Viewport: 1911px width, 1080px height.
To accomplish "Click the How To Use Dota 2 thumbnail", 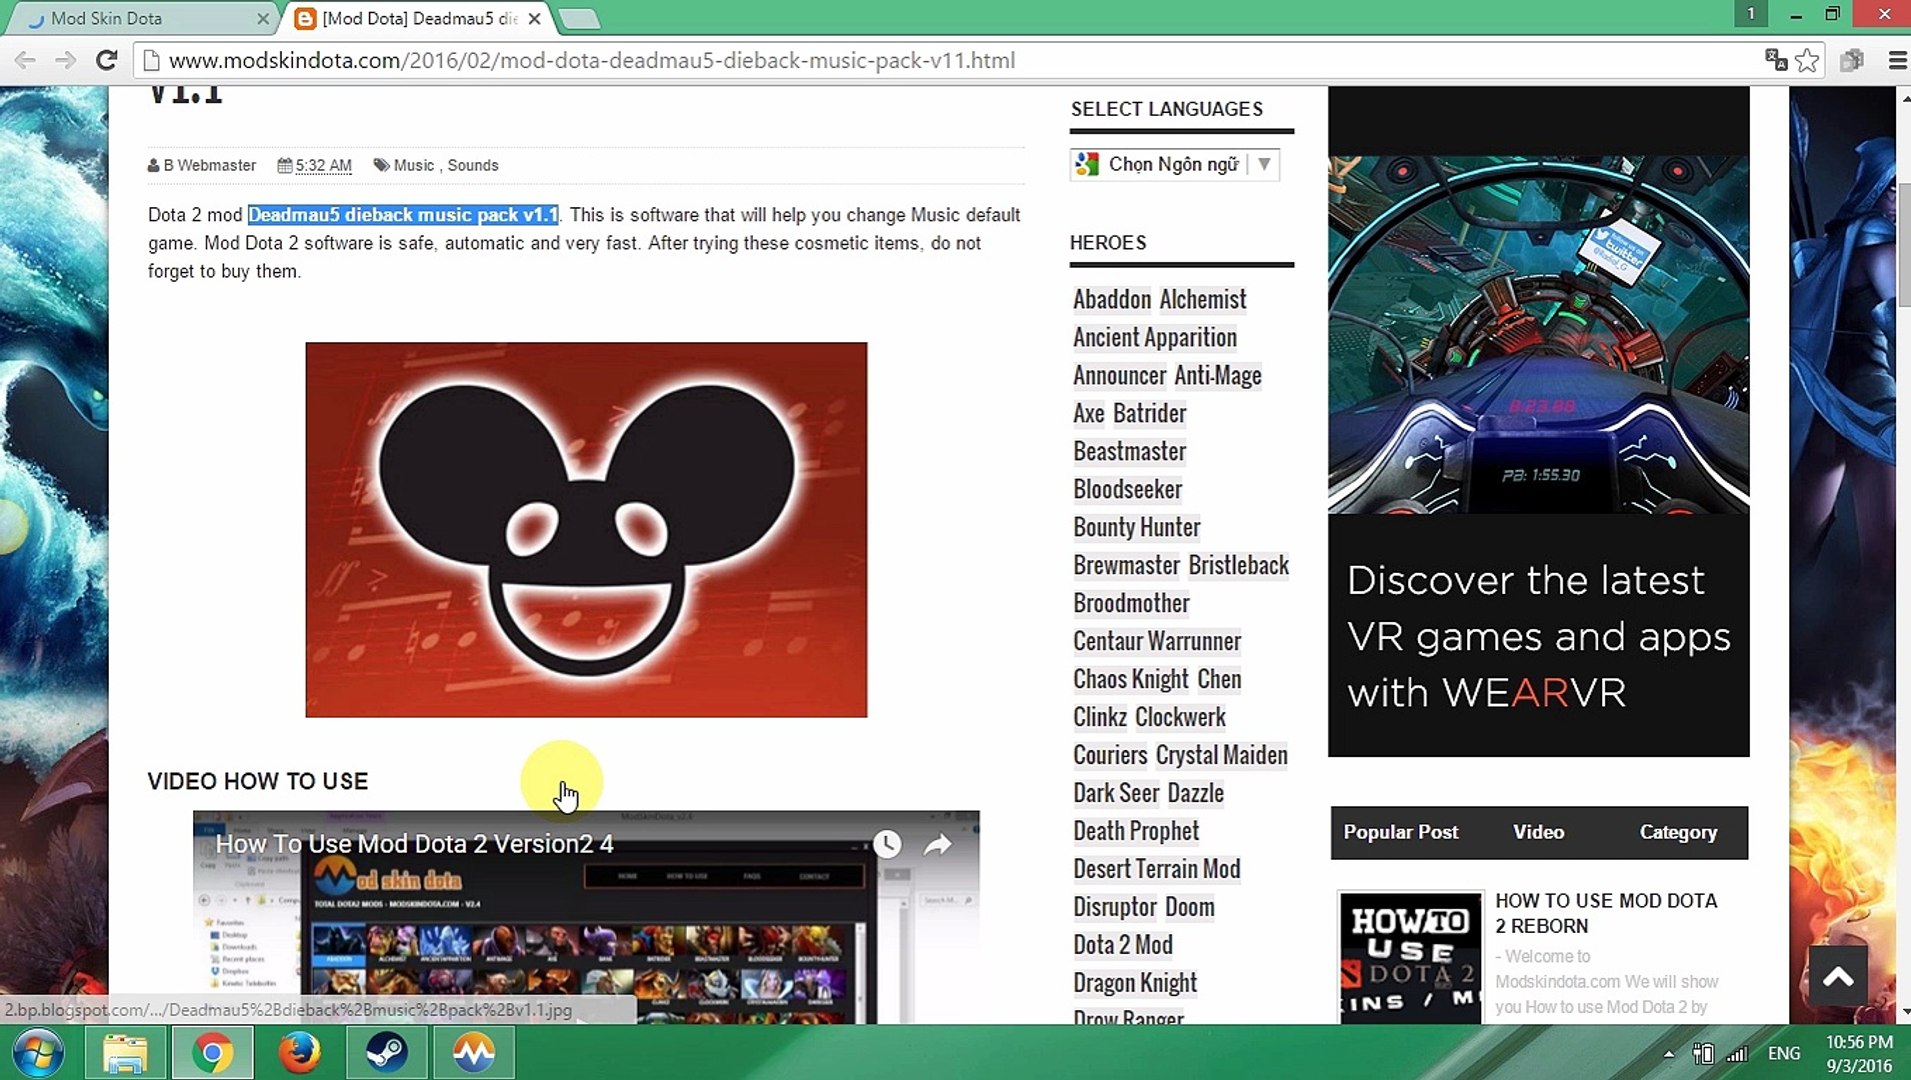I will [1410, 958].
